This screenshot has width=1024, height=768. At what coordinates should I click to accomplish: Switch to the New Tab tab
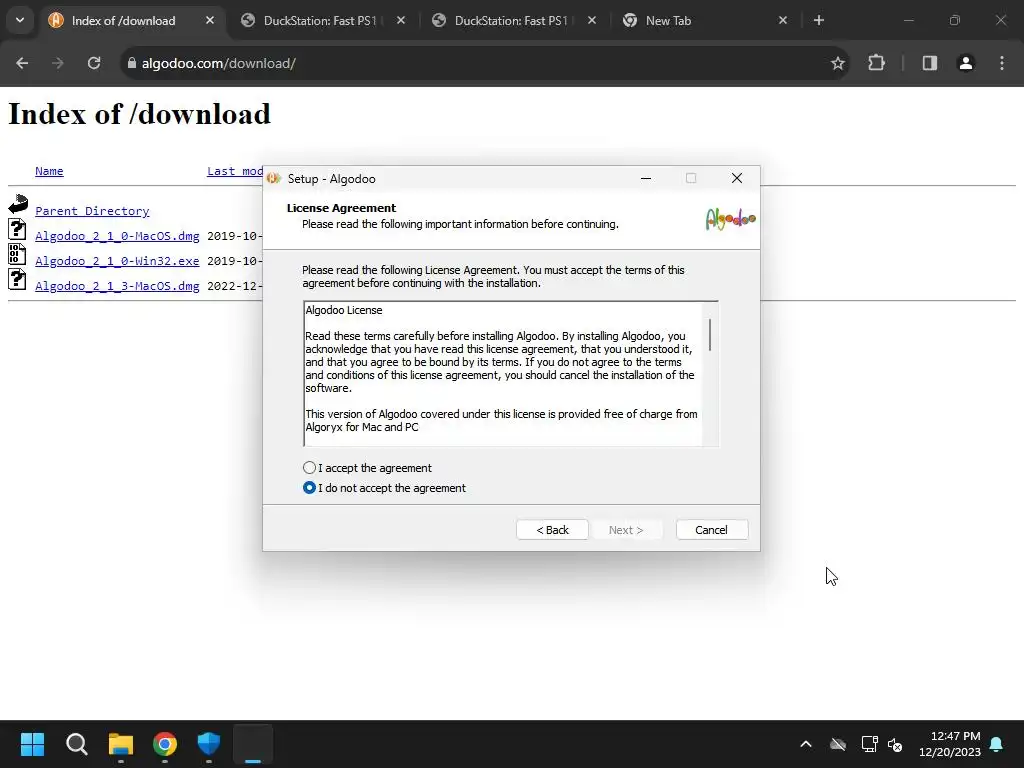668,21
